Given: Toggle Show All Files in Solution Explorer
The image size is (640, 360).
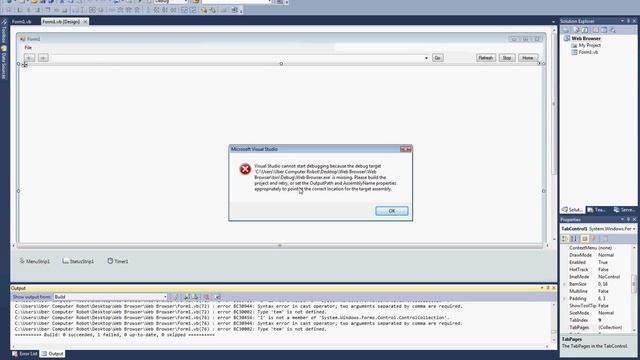Looking at the screenshot, I should (x=576, y=30).
